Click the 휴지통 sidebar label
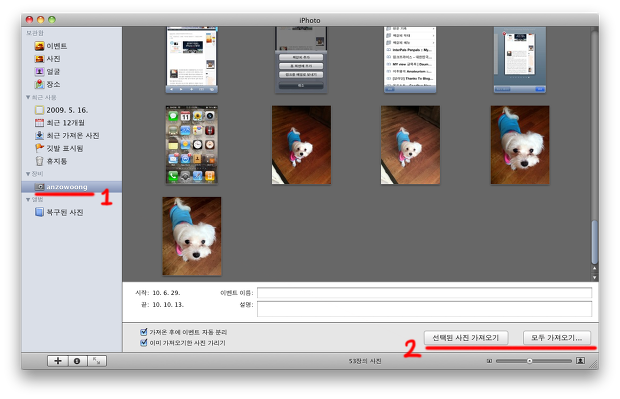Viewport: 620px width, 399px height. pos(57,161)
